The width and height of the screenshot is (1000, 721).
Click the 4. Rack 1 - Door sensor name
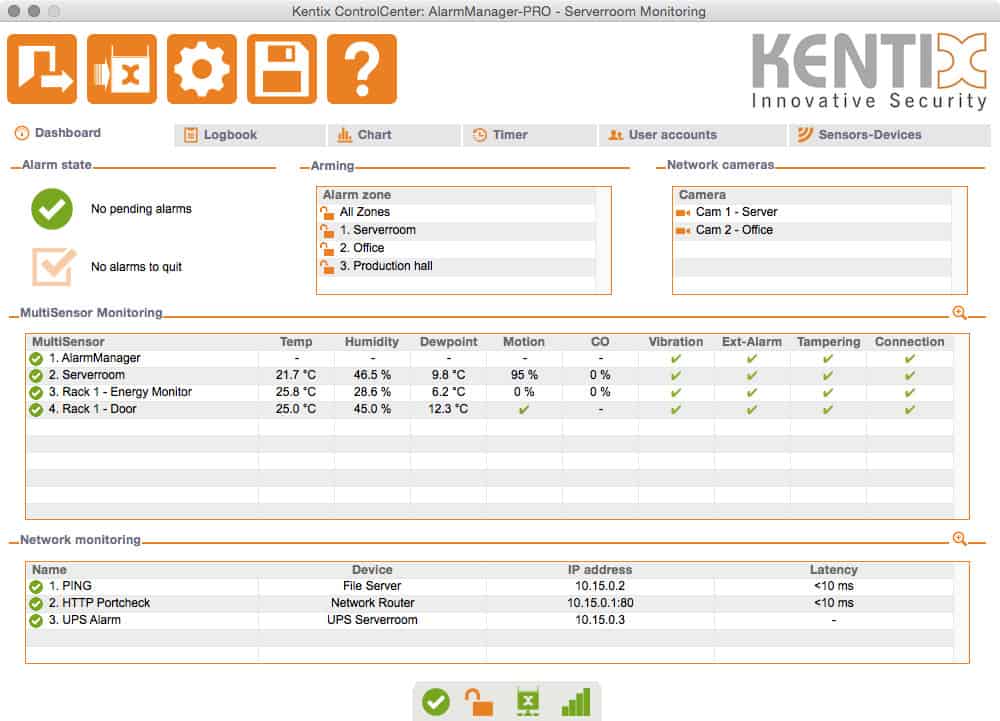click(x=92, y=409)
